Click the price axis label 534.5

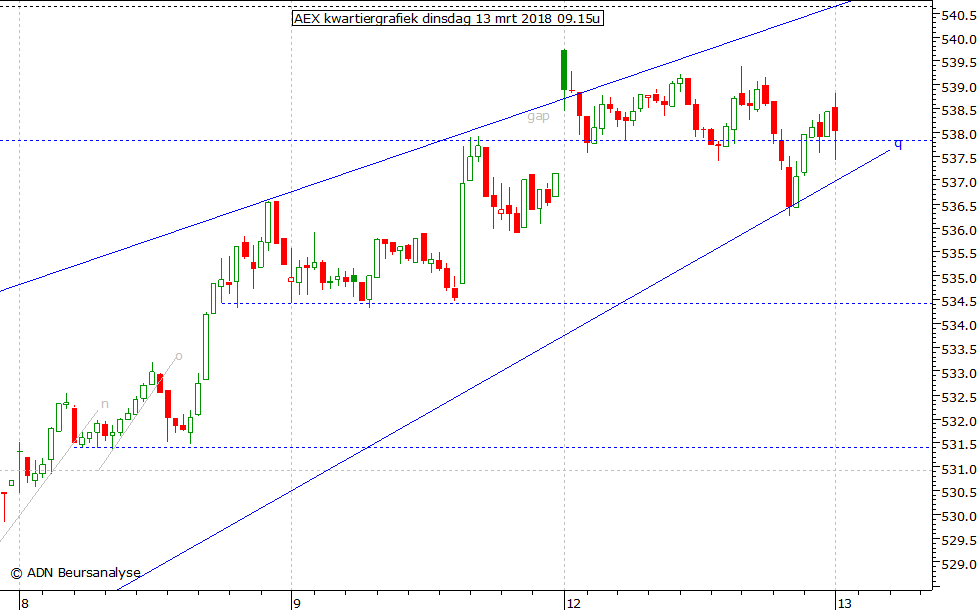click(x=958, y=302)
